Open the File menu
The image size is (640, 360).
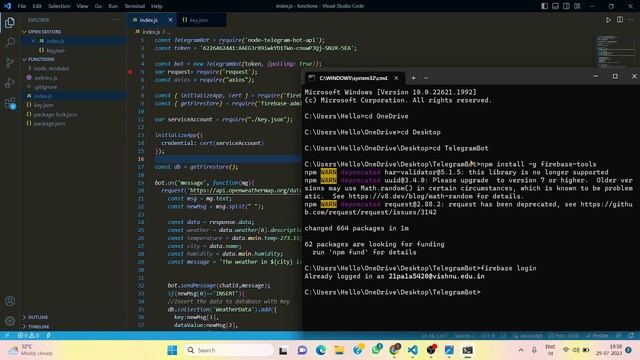[22, 6]
